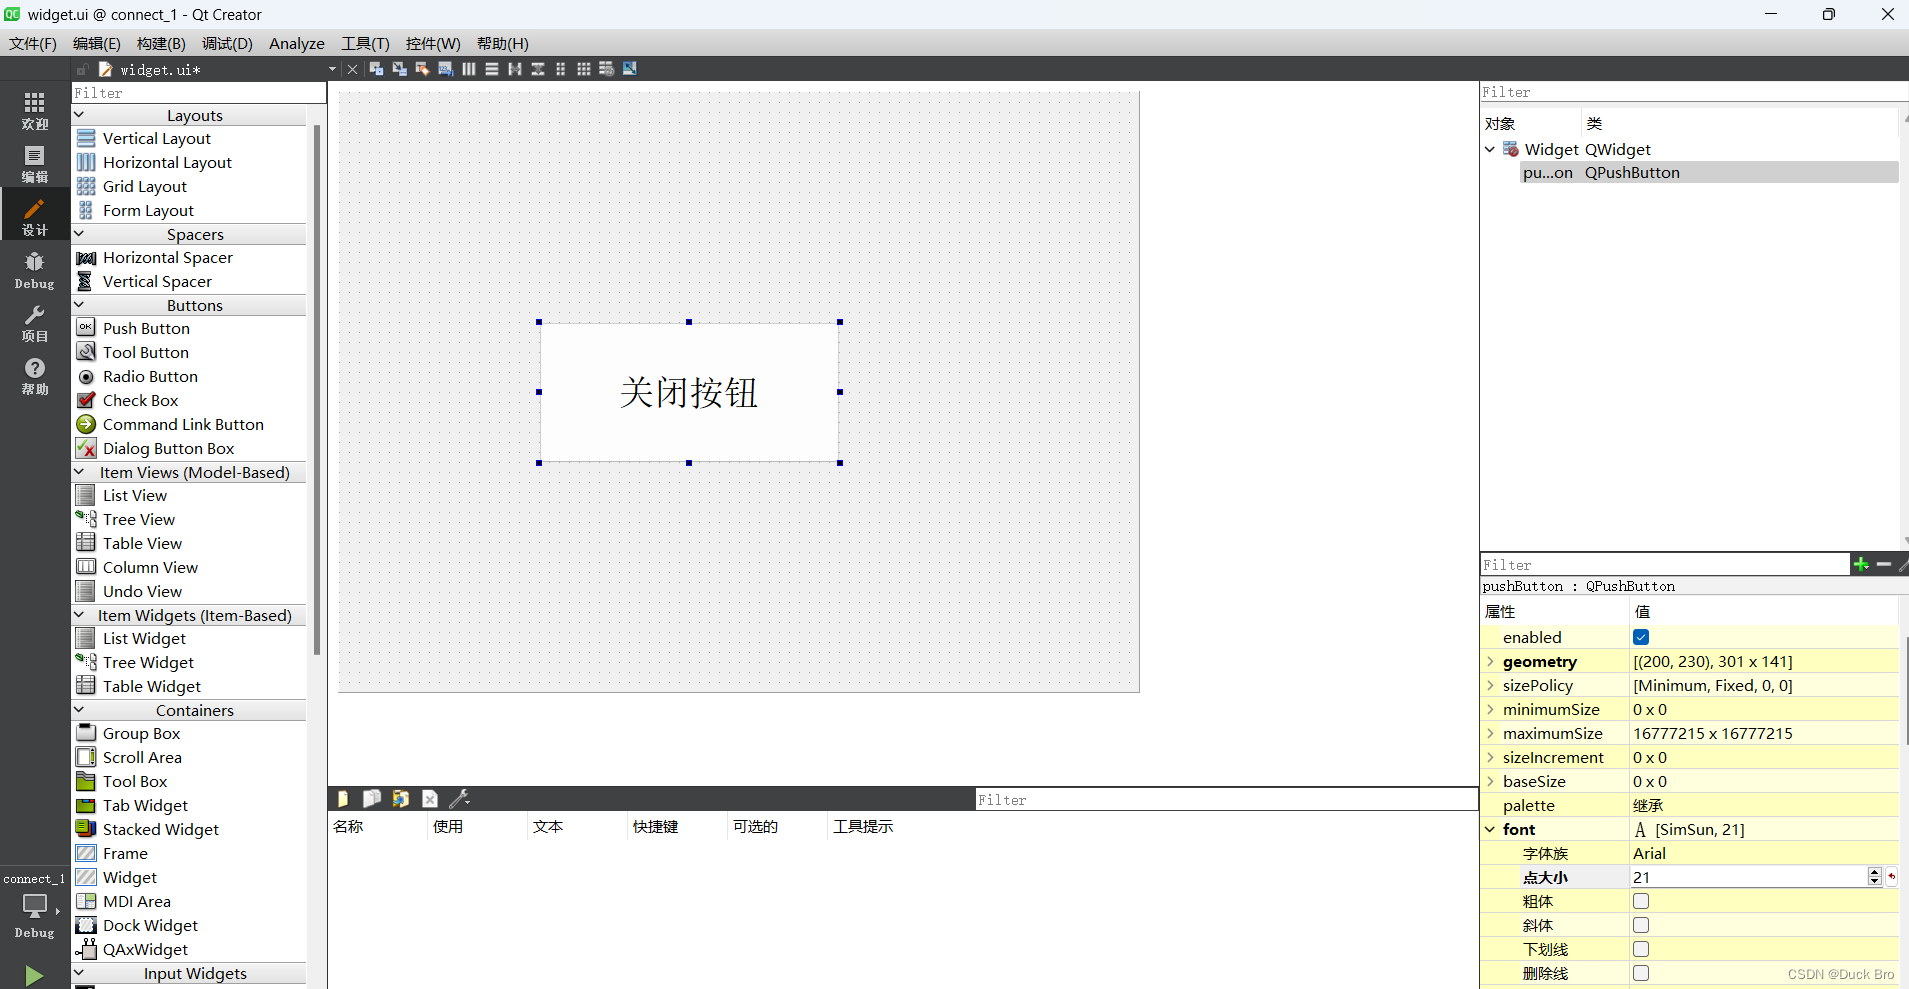This screenshot has height=989, width=1909.
Task: Switch to Edit Tab Order mode
Action: coord(445,69)
